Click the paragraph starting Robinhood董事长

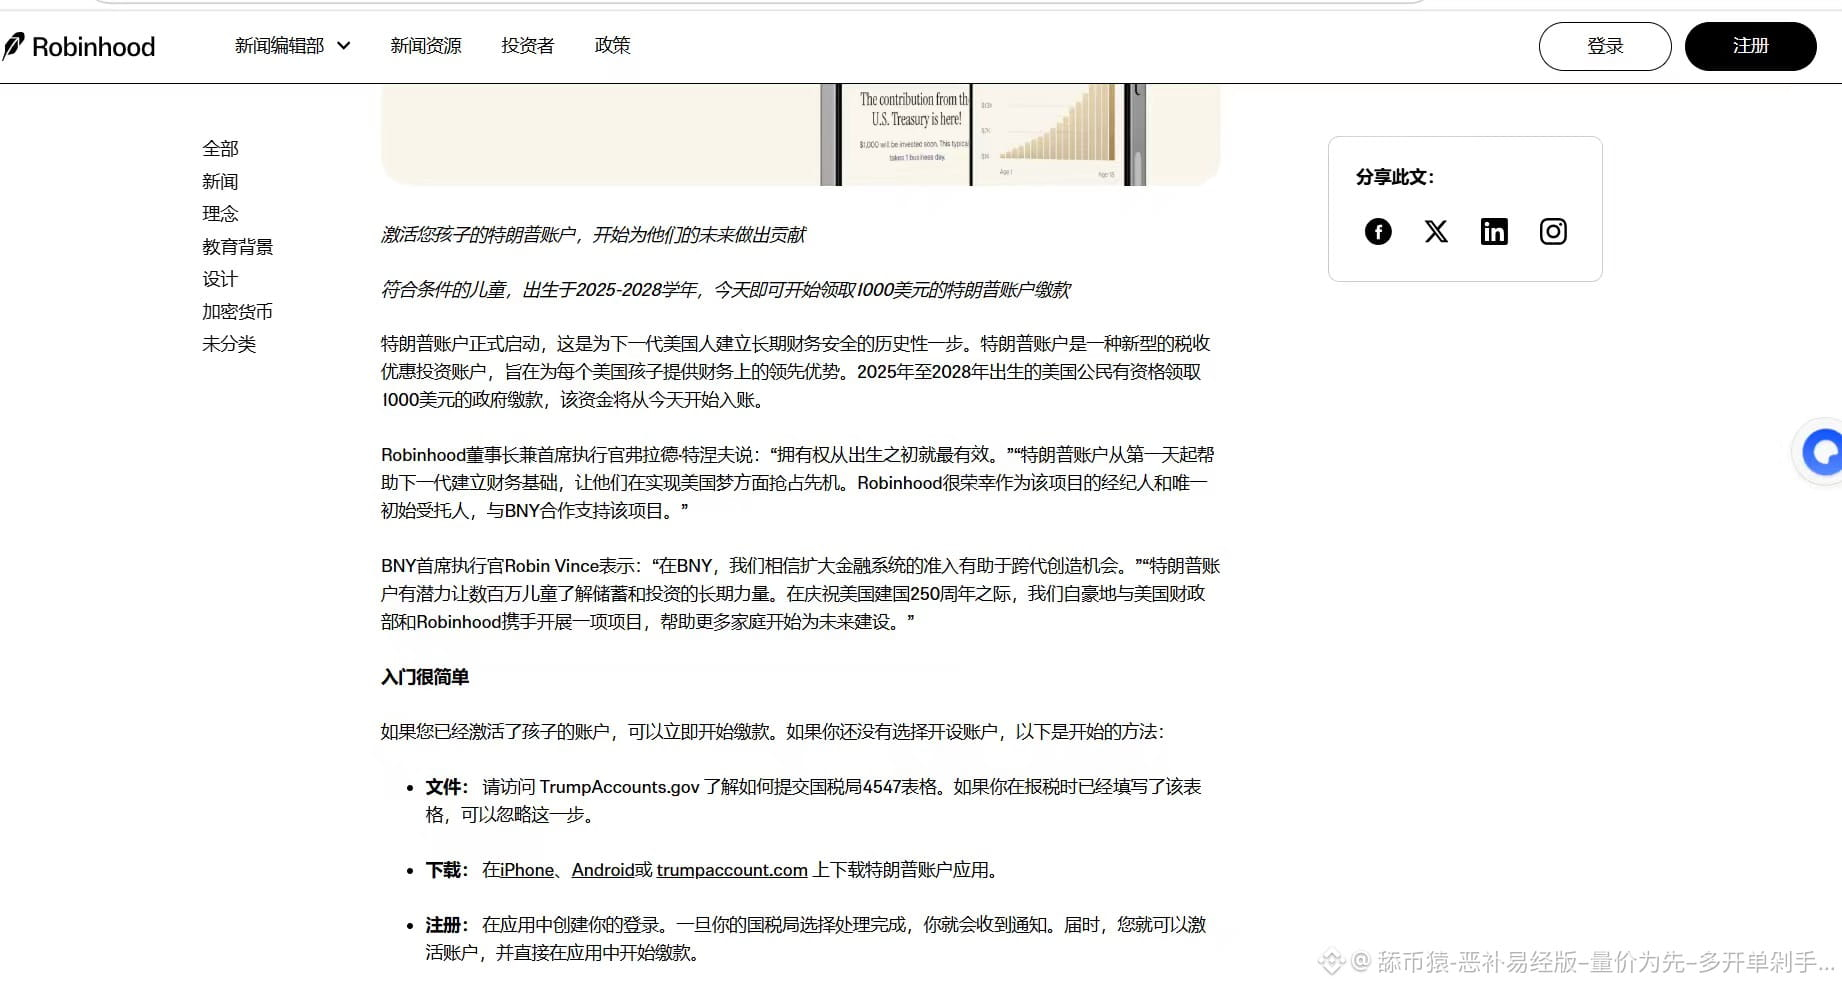pyautogui.click(x=798, y=483)
